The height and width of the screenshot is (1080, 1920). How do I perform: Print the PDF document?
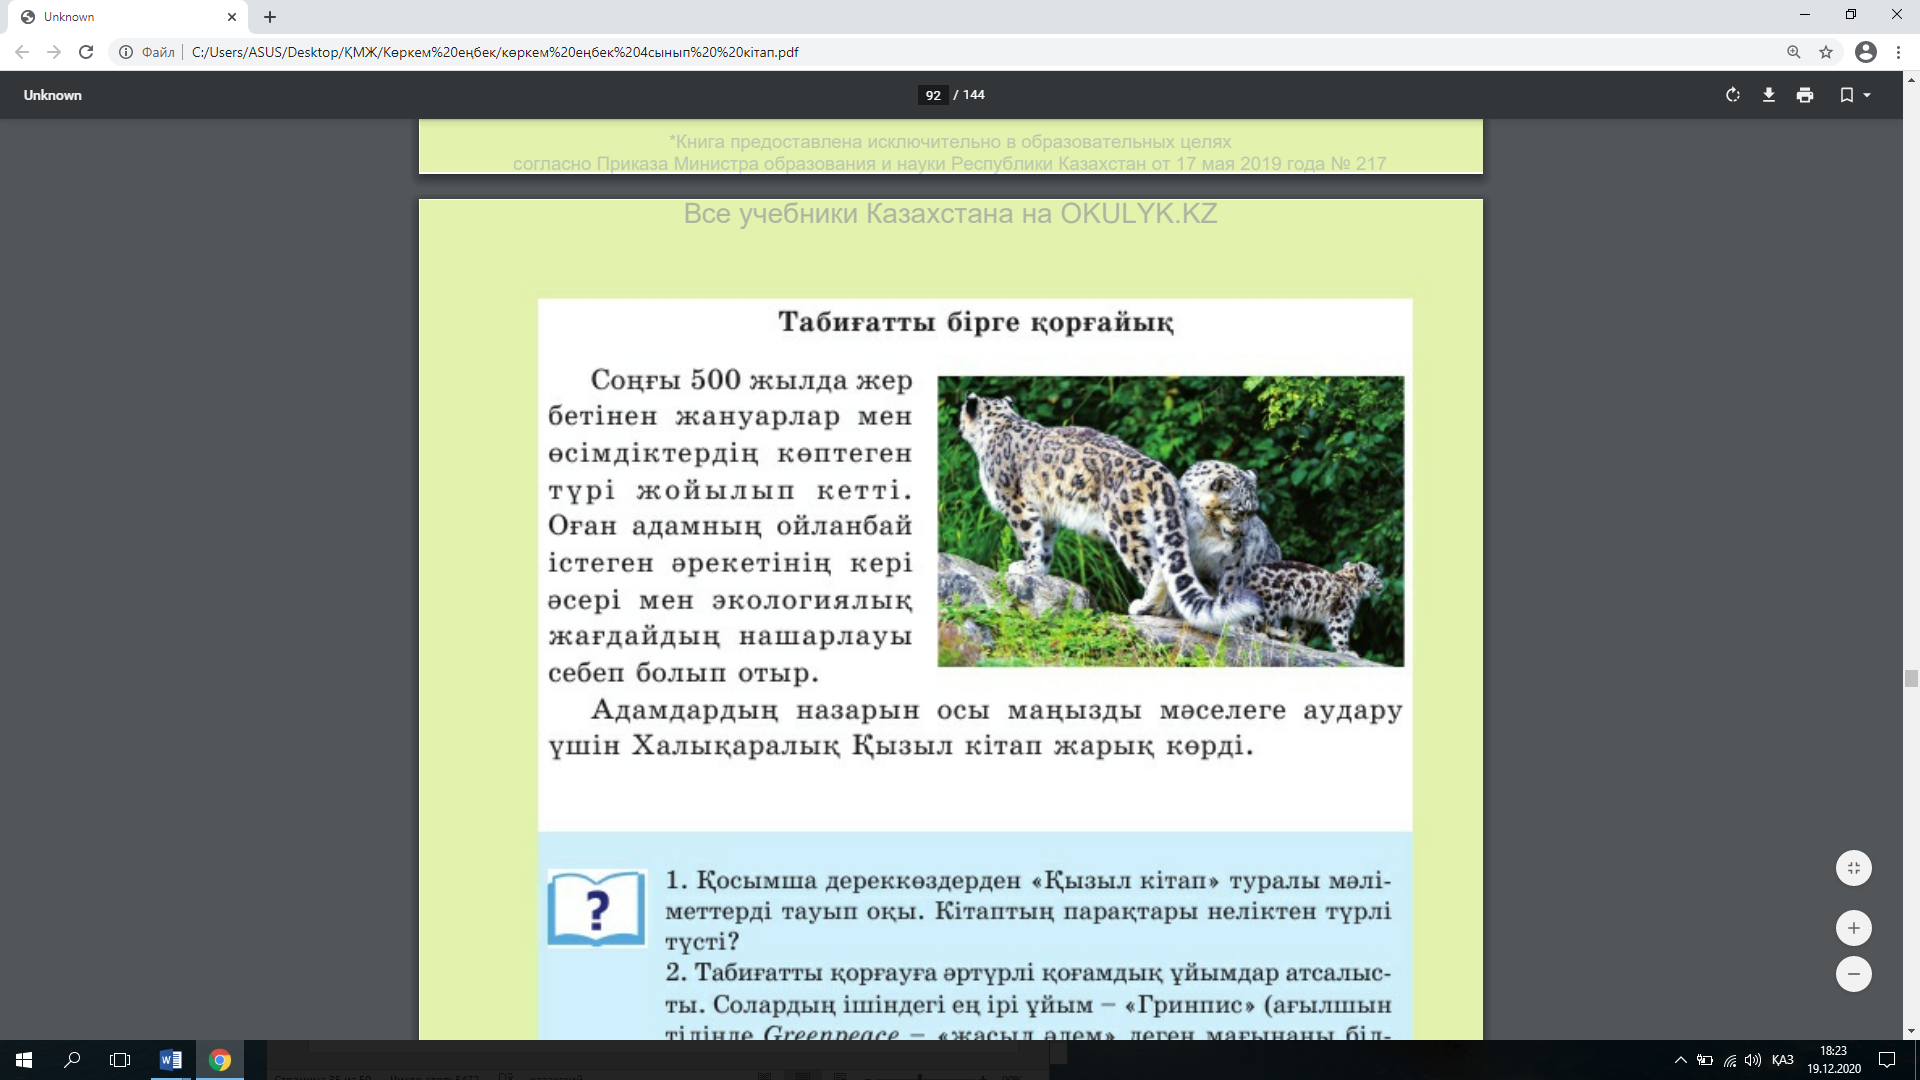pyautogui.click(x=1804, y=95)
